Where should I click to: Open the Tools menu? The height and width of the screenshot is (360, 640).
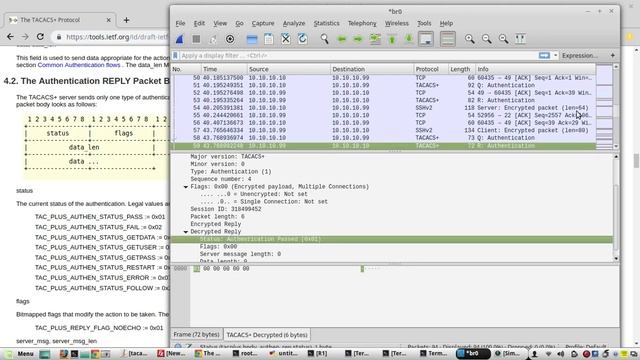pos(424,23)
